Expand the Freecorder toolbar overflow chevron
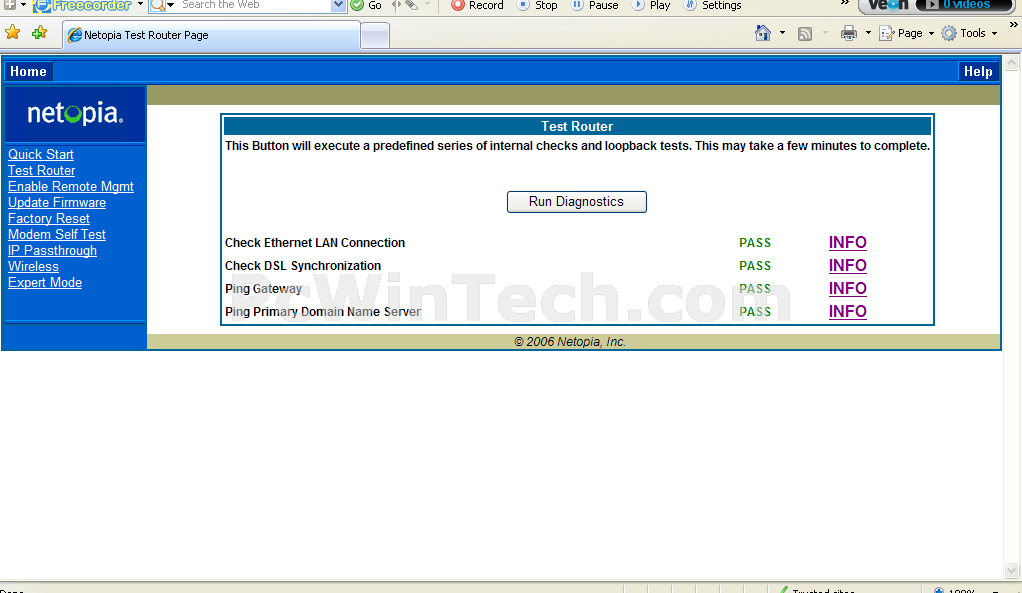 [x=845, y=4]
